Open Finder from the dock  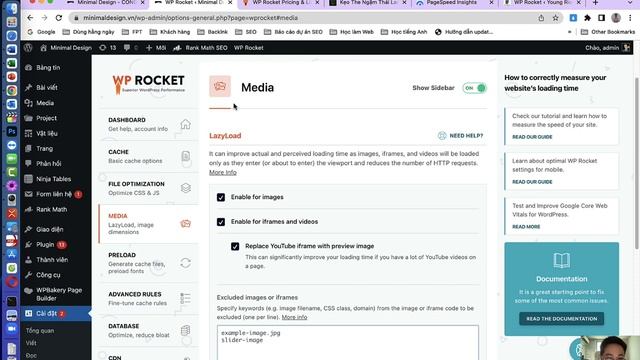pyautogui.click(x=11, y=8)
